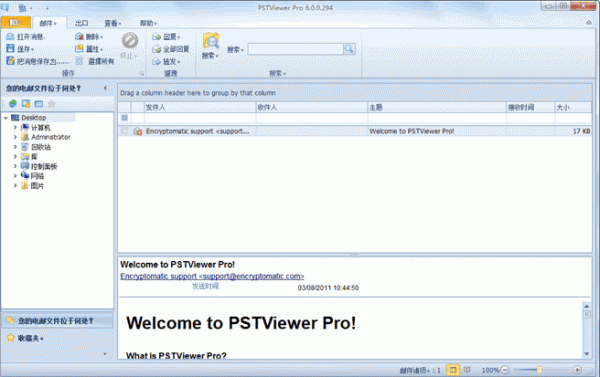This screenshot has width=600, height=377.
Task: Click the 打开消息 open message icon
Action: coord(10,36)
